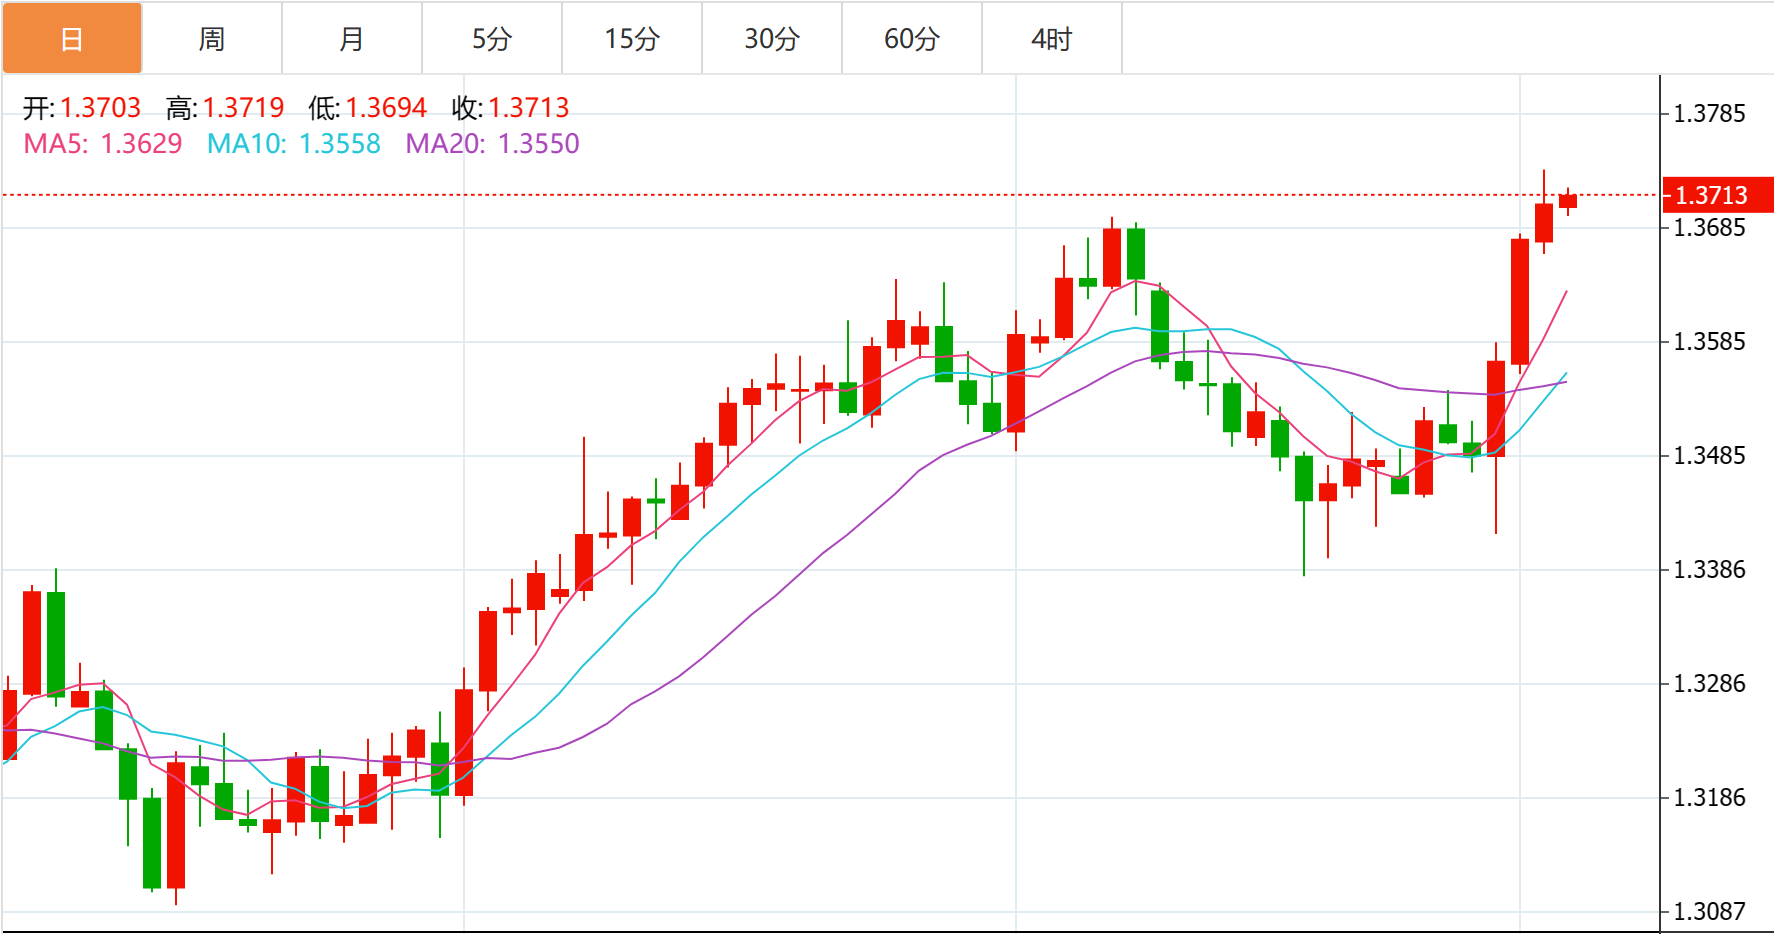
Task: Click the 1.3286 price axis label
Action: [1709, 684]
